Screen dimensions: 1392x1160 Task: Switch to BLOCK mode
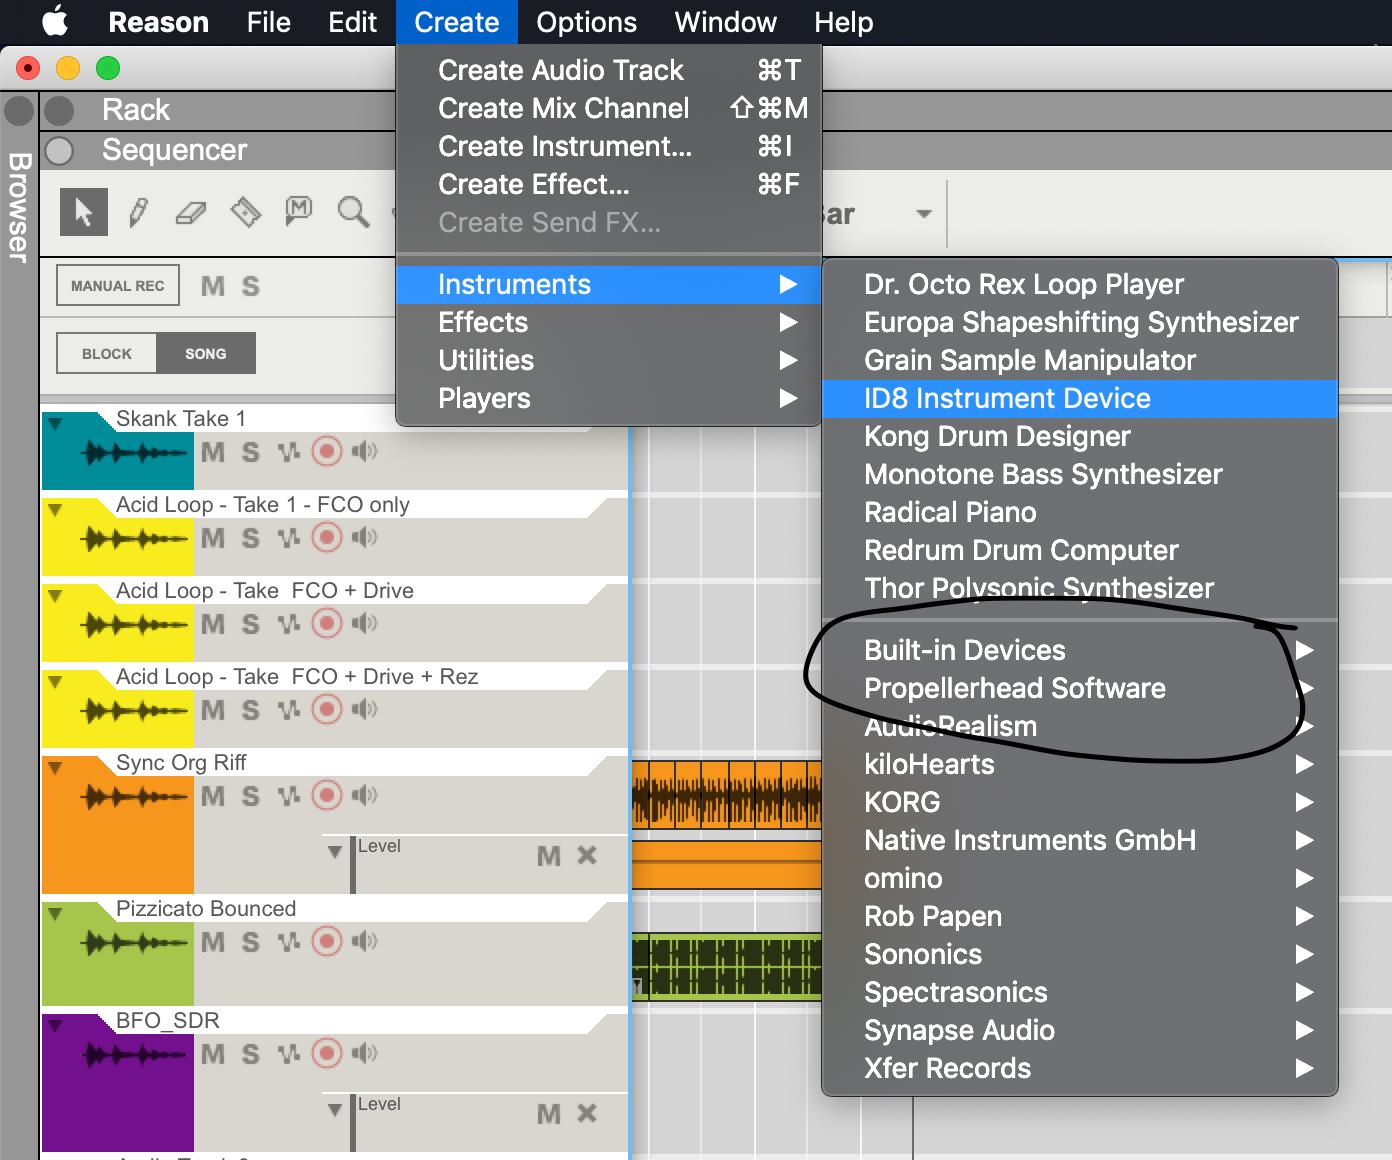pyautogui.click(x=107, y=353)
